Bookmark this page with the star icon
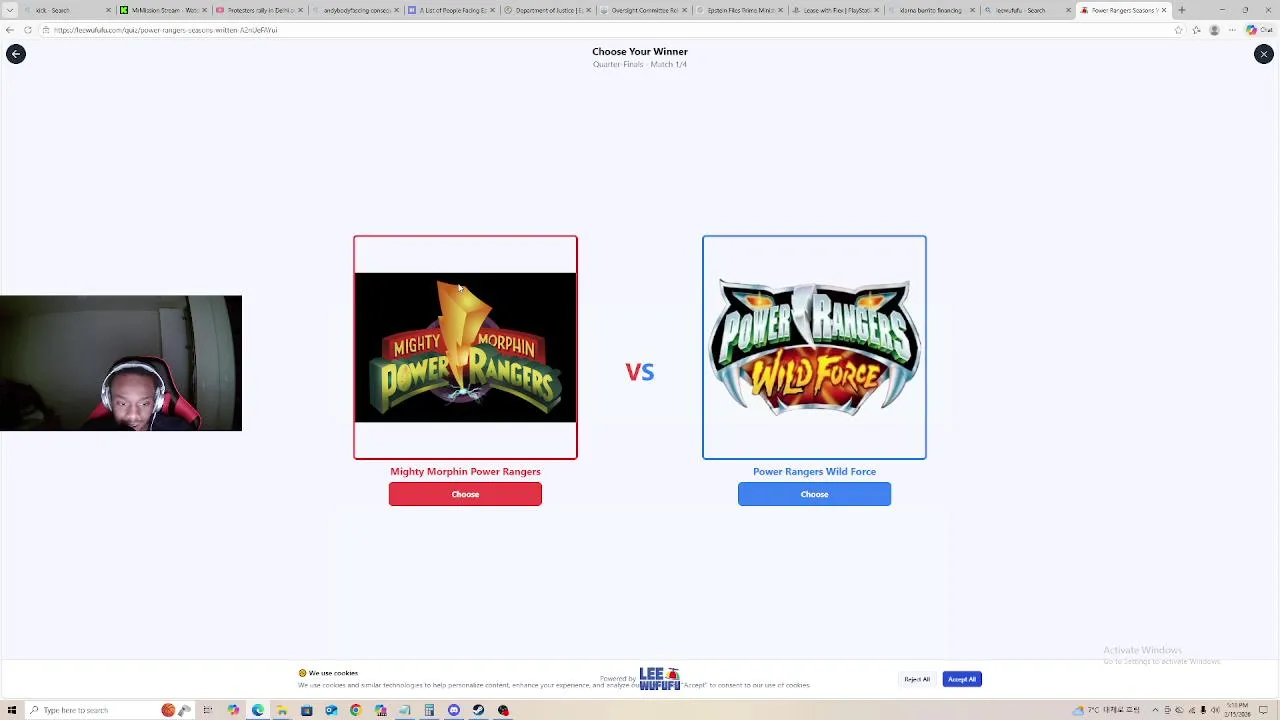The height and width of the screenshot is (720, 1280). coord(1178,30)
